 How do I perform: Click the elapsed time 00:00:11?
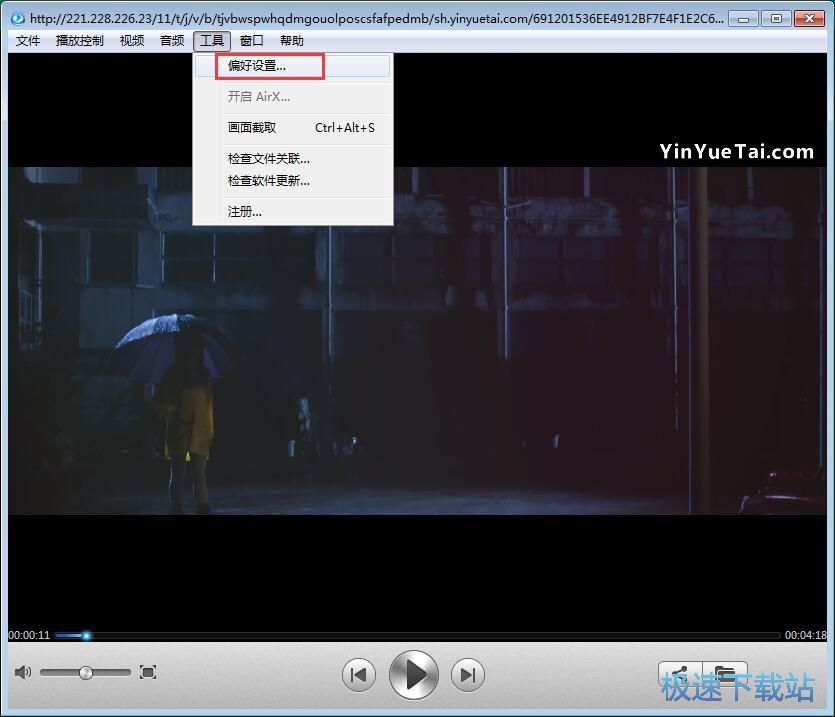point(29,635)
